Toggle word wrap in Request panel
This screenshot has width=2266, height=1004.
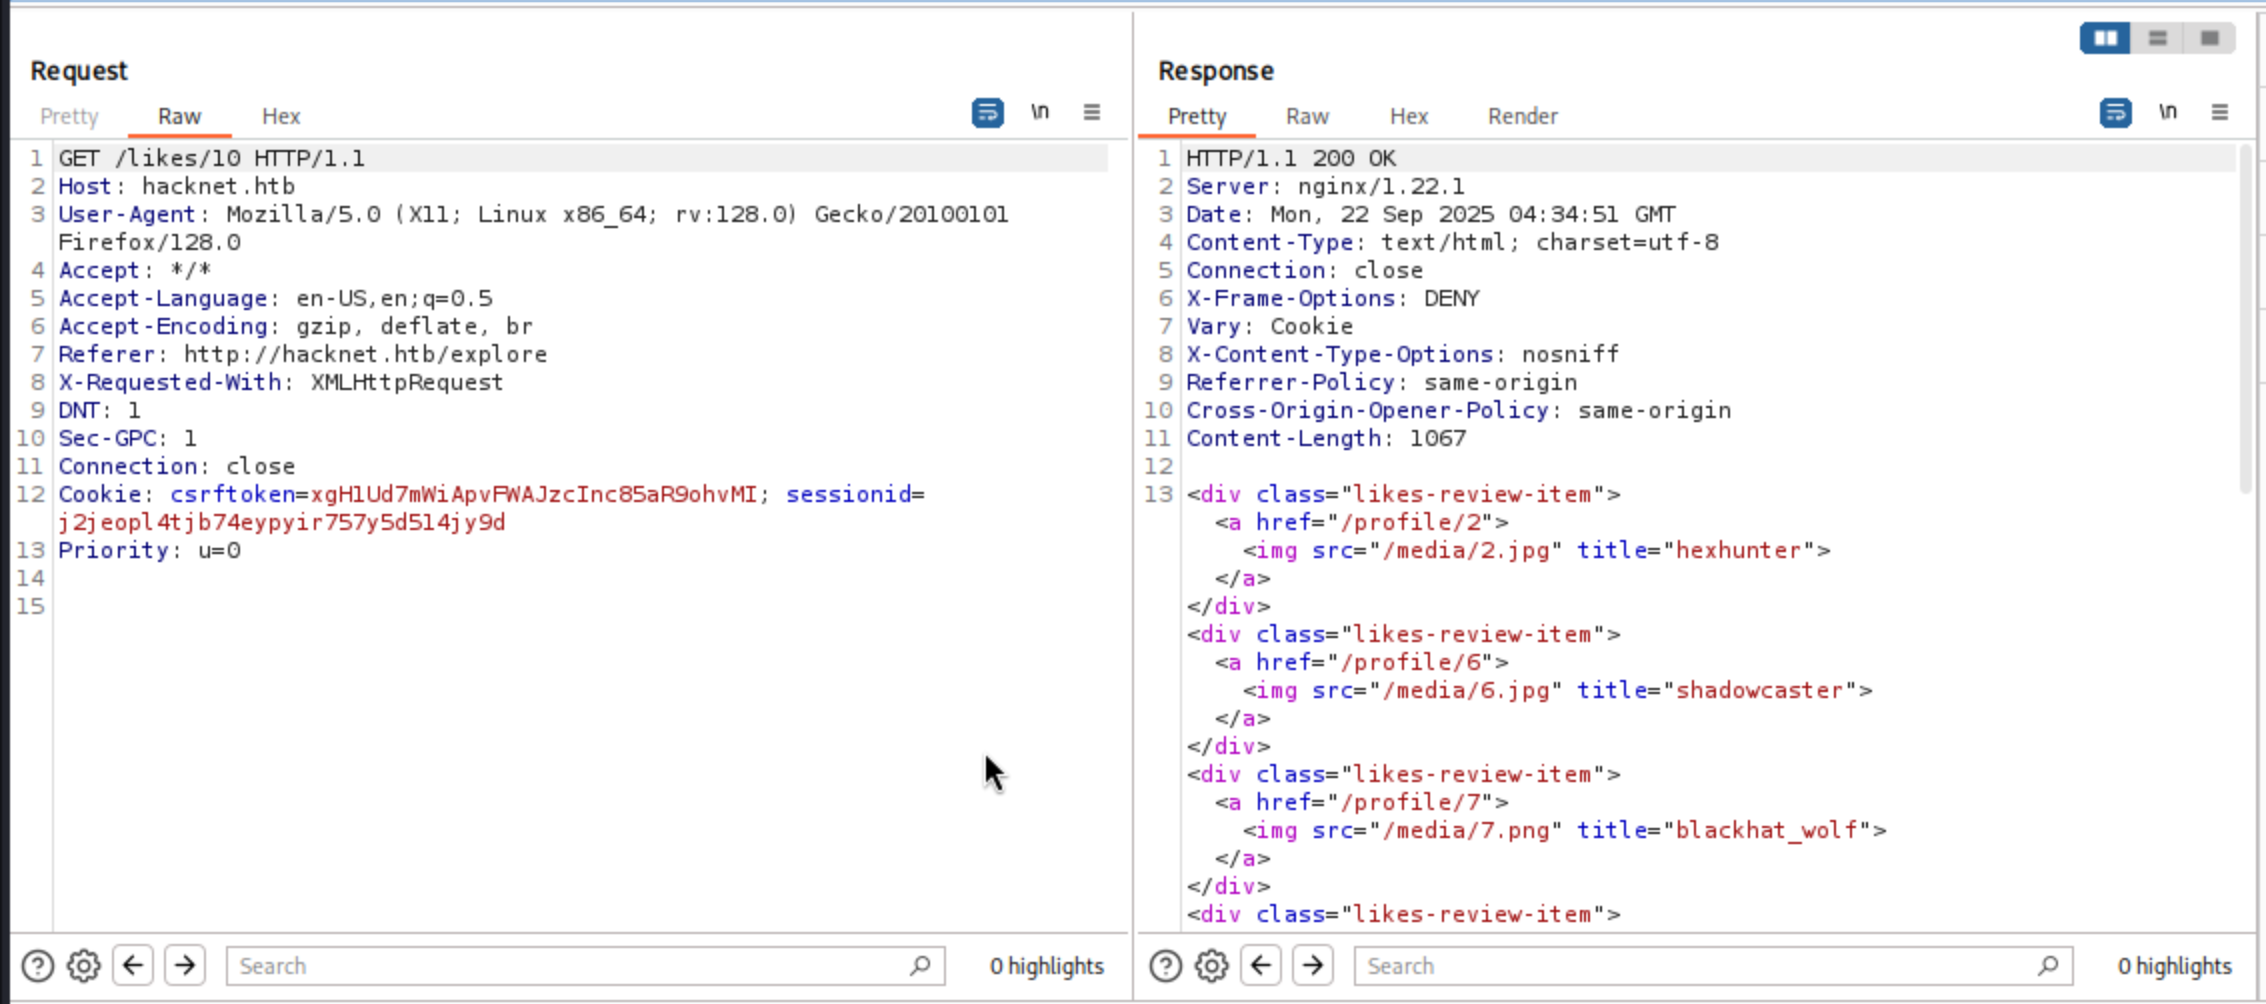987,113
